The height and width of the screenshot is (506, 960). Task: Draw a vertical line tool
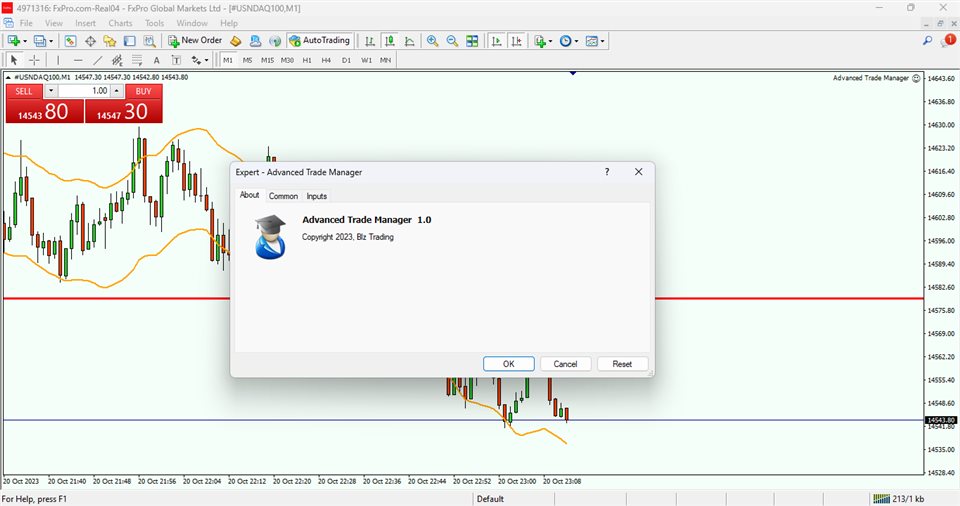[x=58, y=60]
